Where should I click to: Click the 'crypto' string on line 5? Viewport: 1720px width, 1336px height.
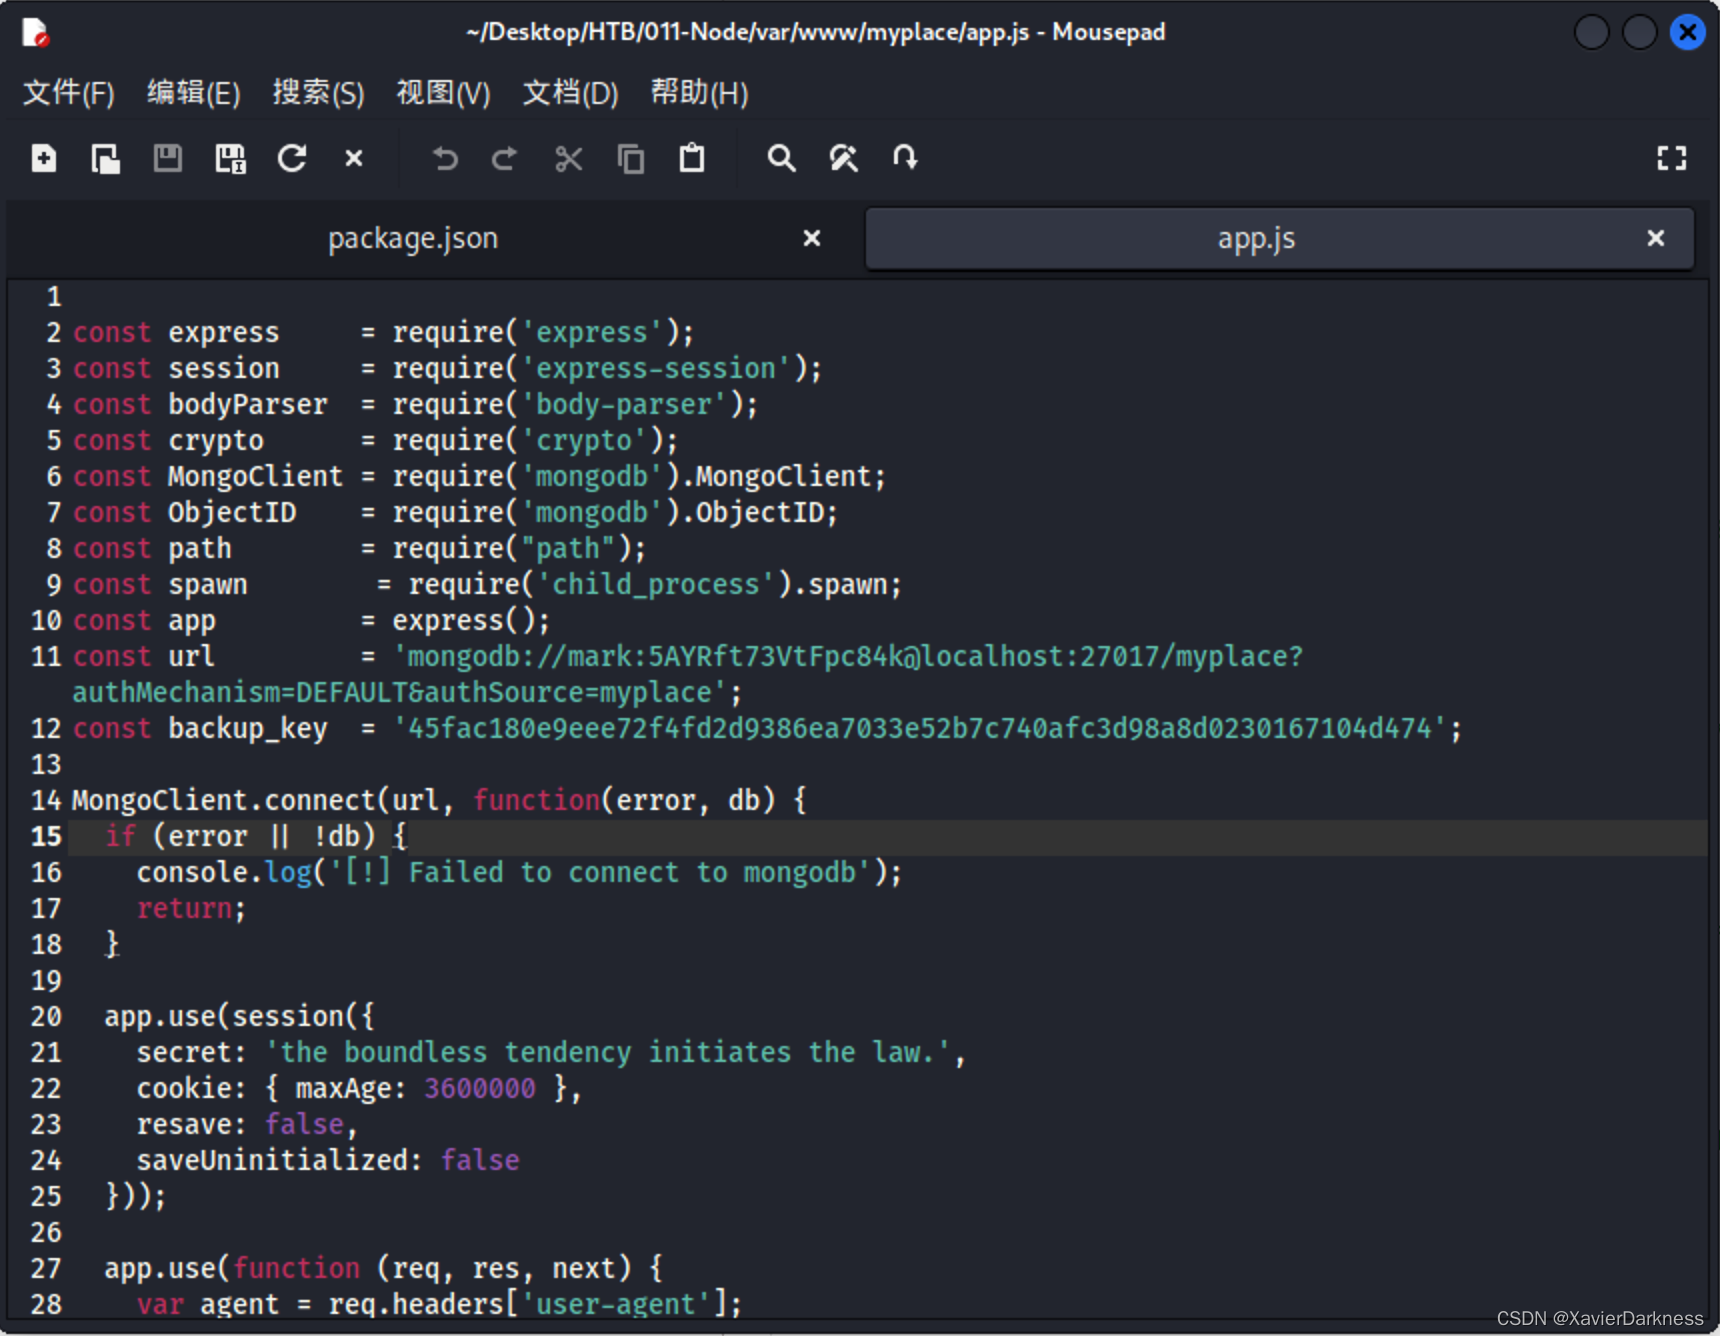[x=584, y=440]
